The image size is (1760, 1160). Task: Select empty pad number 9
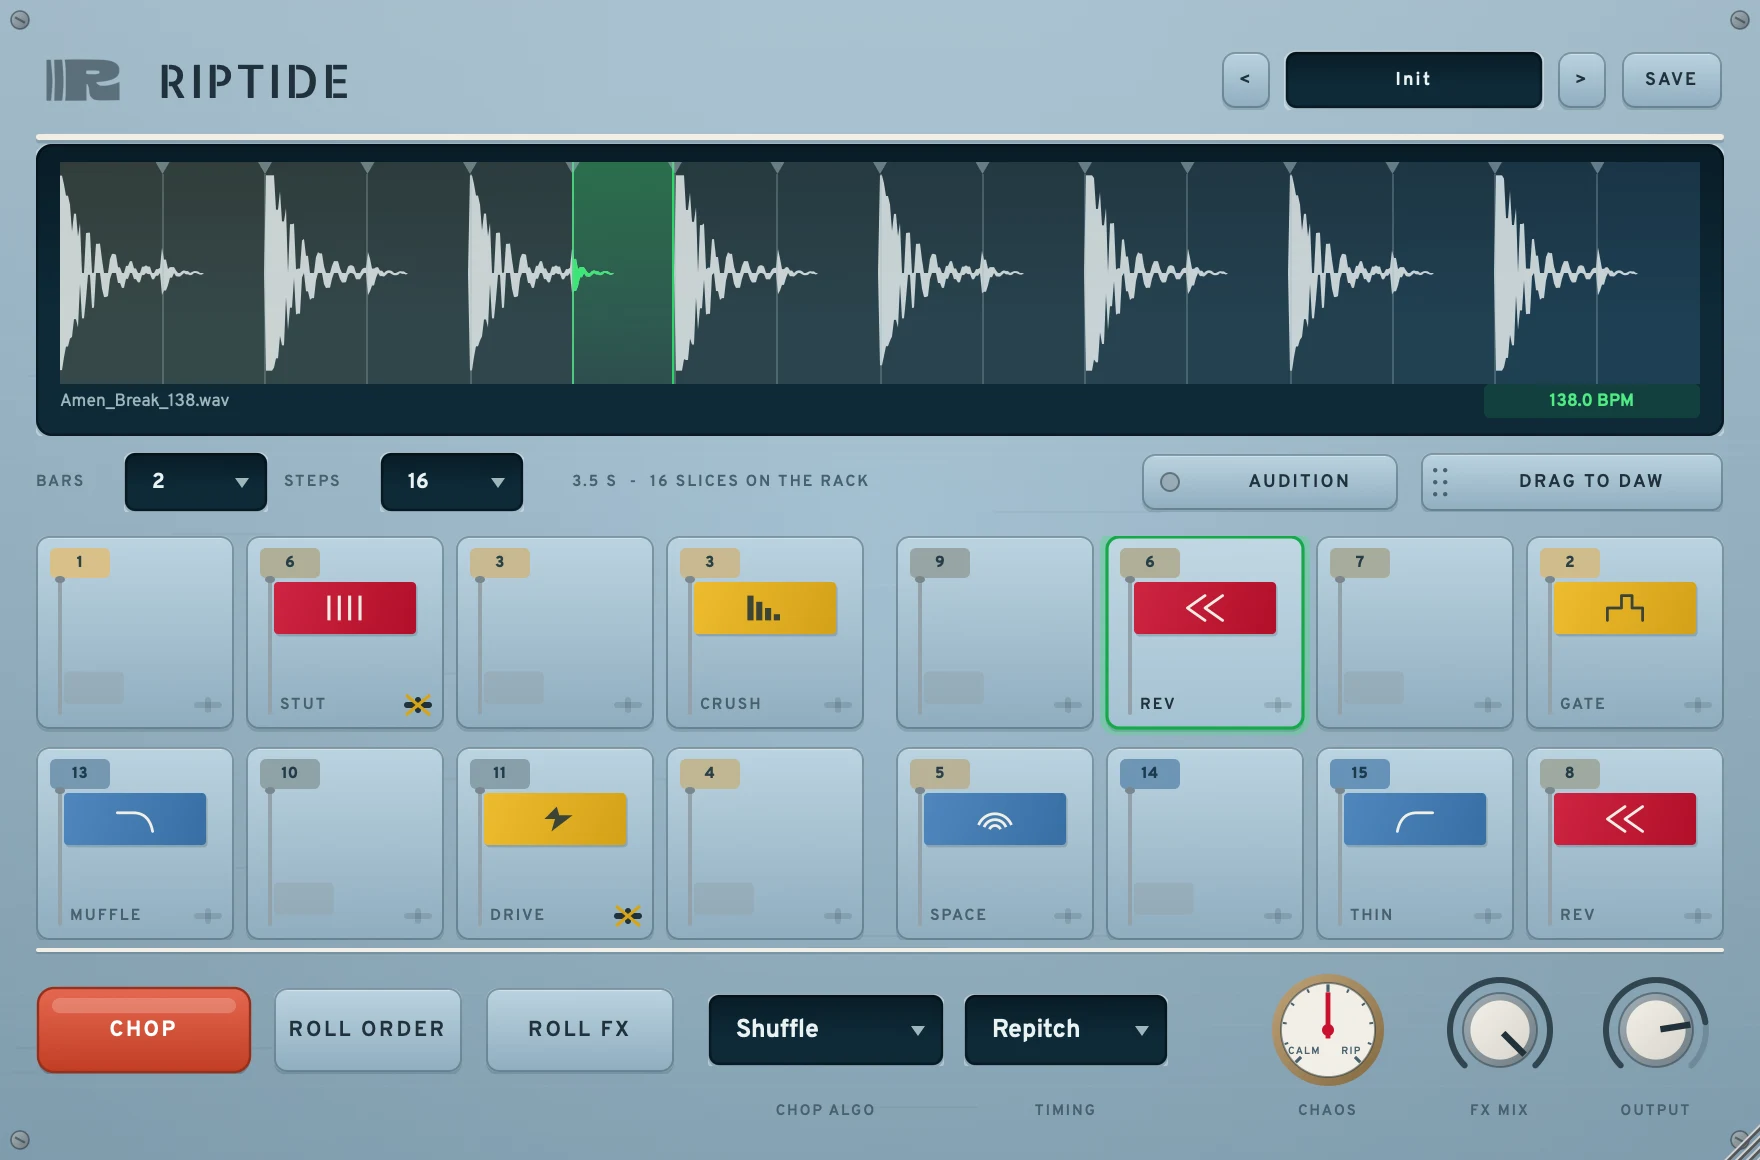(x=995, y=633)
